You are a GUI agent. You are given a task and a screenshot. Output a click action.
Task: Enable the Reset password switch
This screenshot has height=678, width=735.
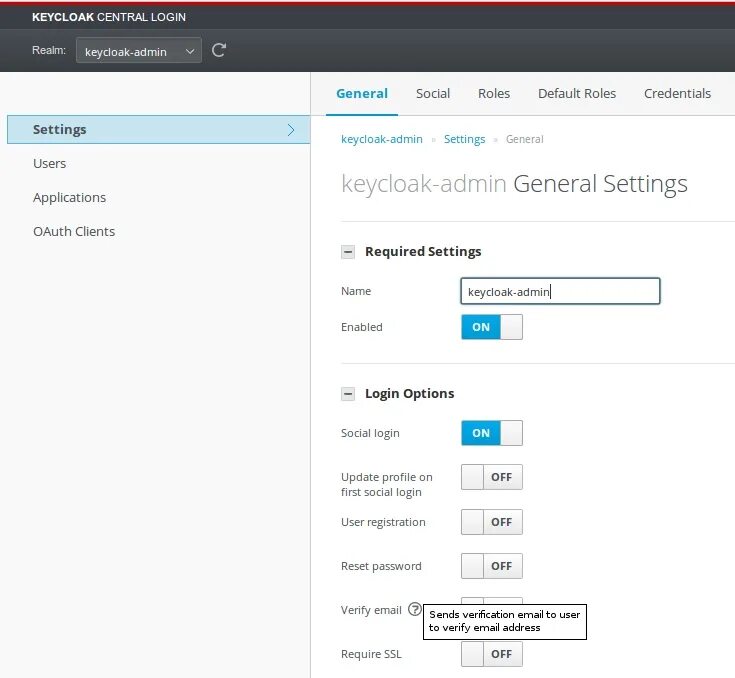492,566
